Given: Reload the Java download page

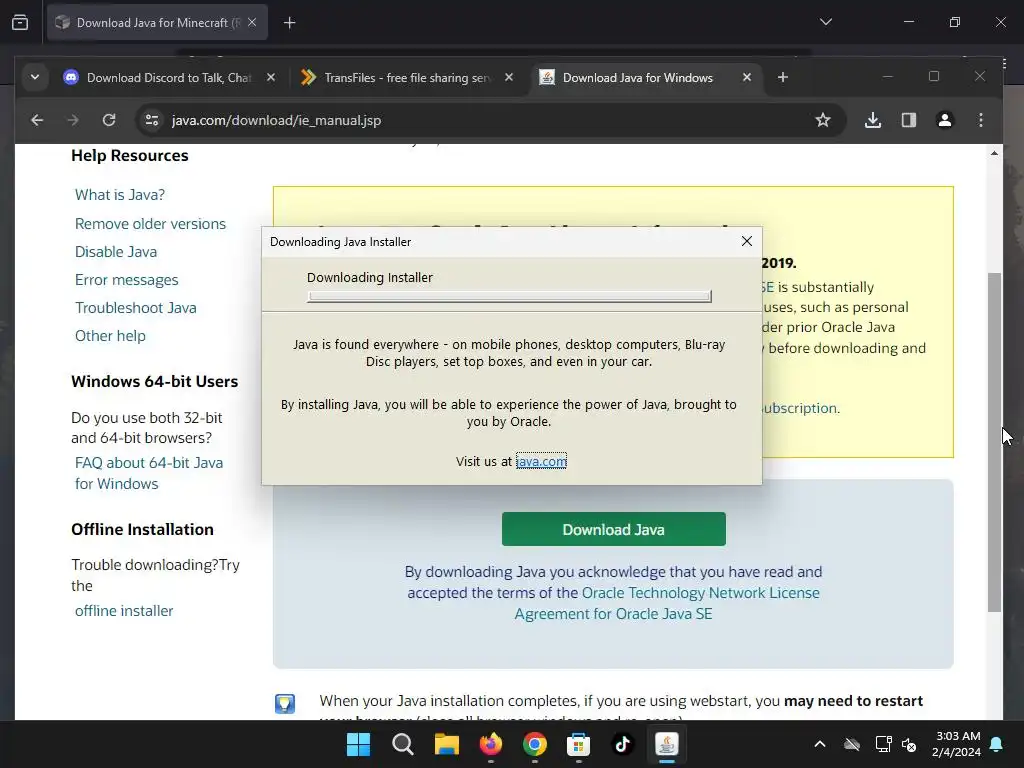Looking at the screenshot, I should click(109, 120).
